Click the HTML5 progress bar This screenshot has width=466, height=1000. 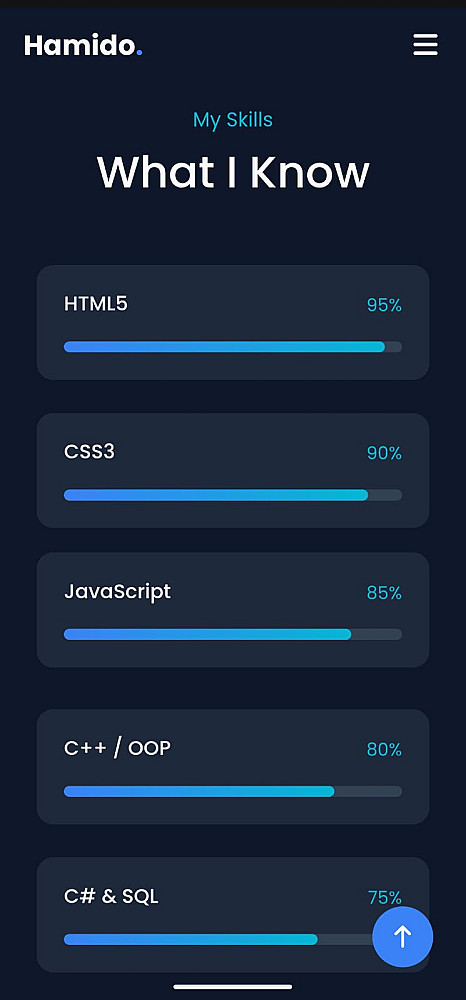pyautogui.click(x=233, y=347)
